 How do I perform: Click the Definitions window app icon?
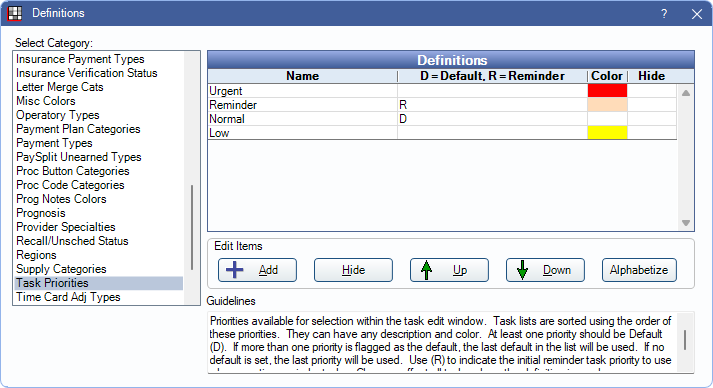pos(15,13)
